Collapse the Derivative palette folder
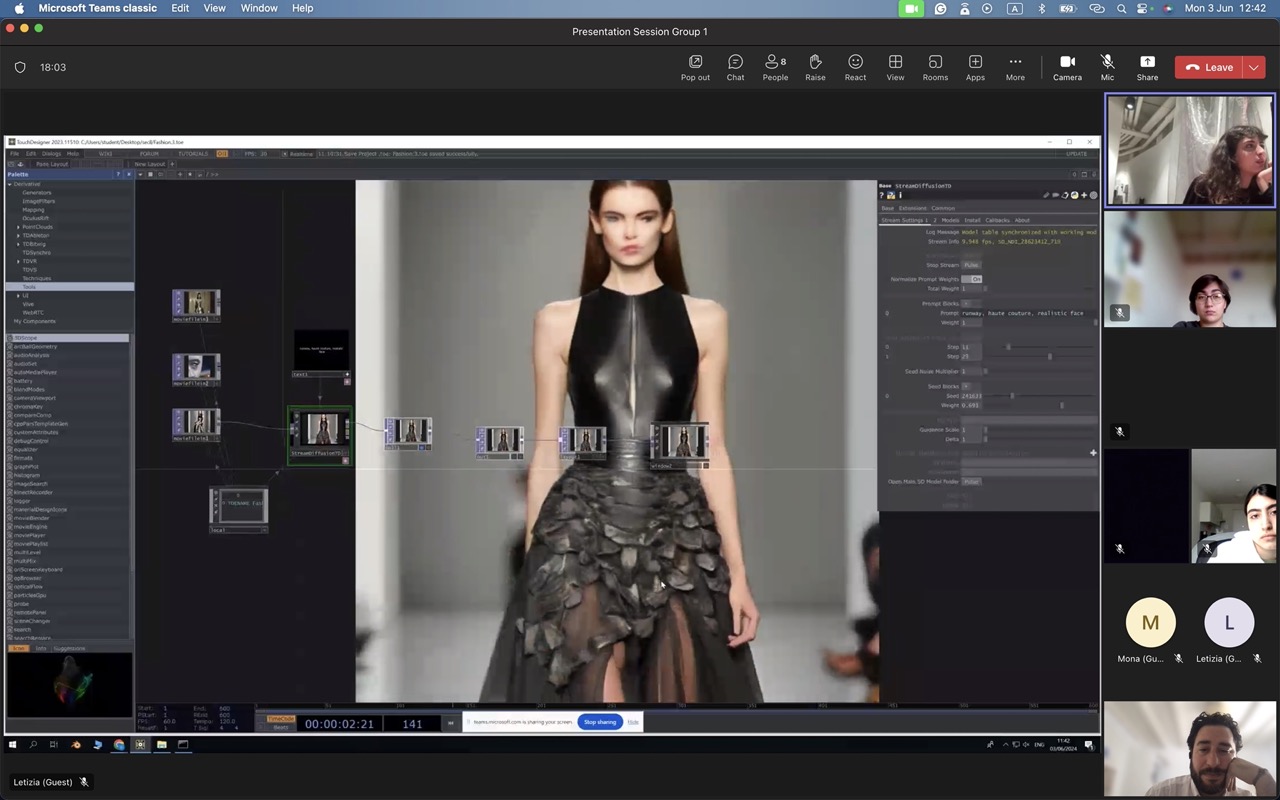This screenshot has height=800, width=1280. point(10,184)
